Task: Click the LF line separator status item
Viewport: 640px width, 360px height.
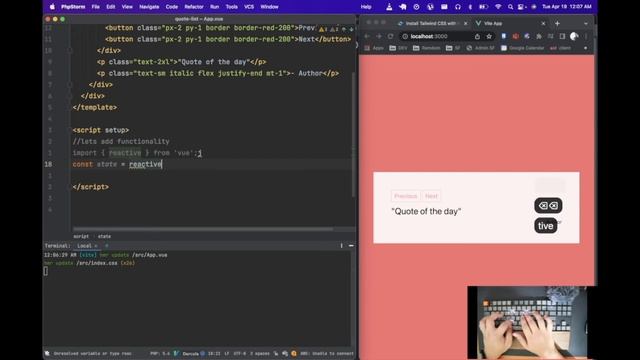Action: pyautogui.click(x=227, y=353)
